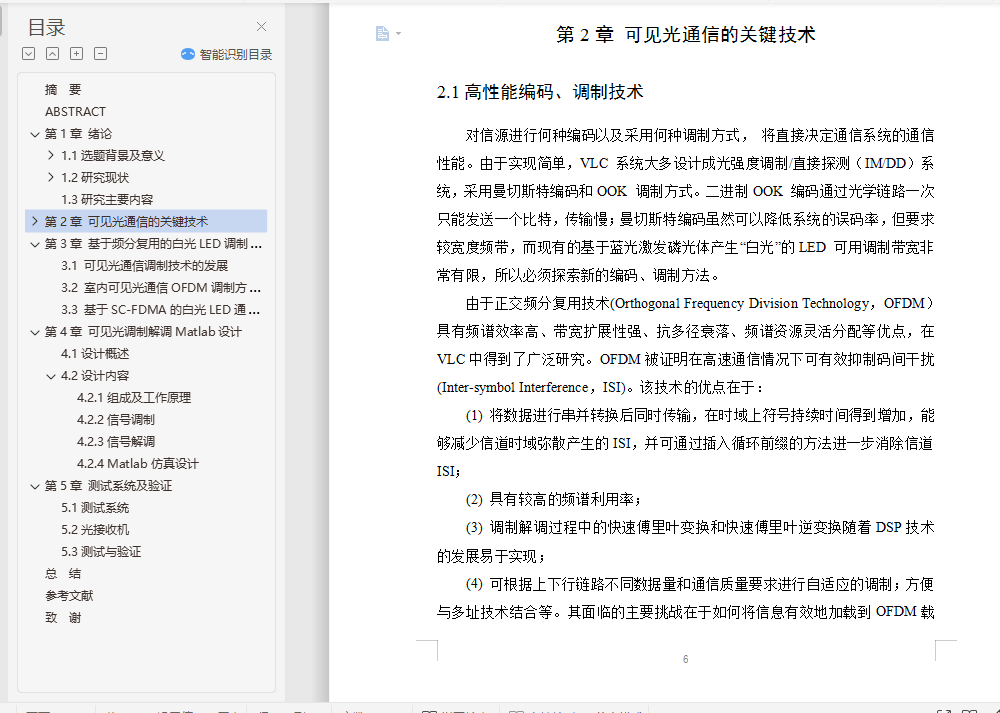The image size is (1000, 713).
Task: Collapse 第 1 章 绪论 in the outline
Action: point(35,134)
